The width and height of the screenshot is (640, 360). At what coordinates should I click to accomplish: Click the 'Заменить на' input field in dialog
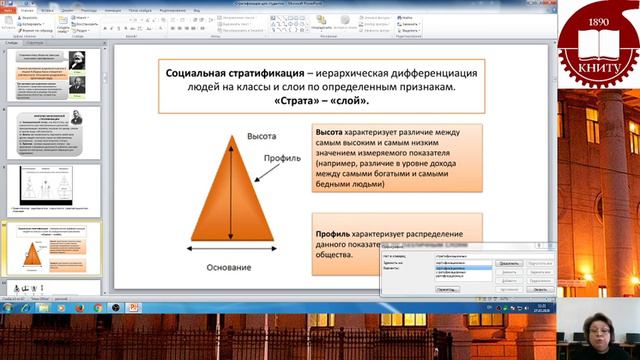click(464, 263)
